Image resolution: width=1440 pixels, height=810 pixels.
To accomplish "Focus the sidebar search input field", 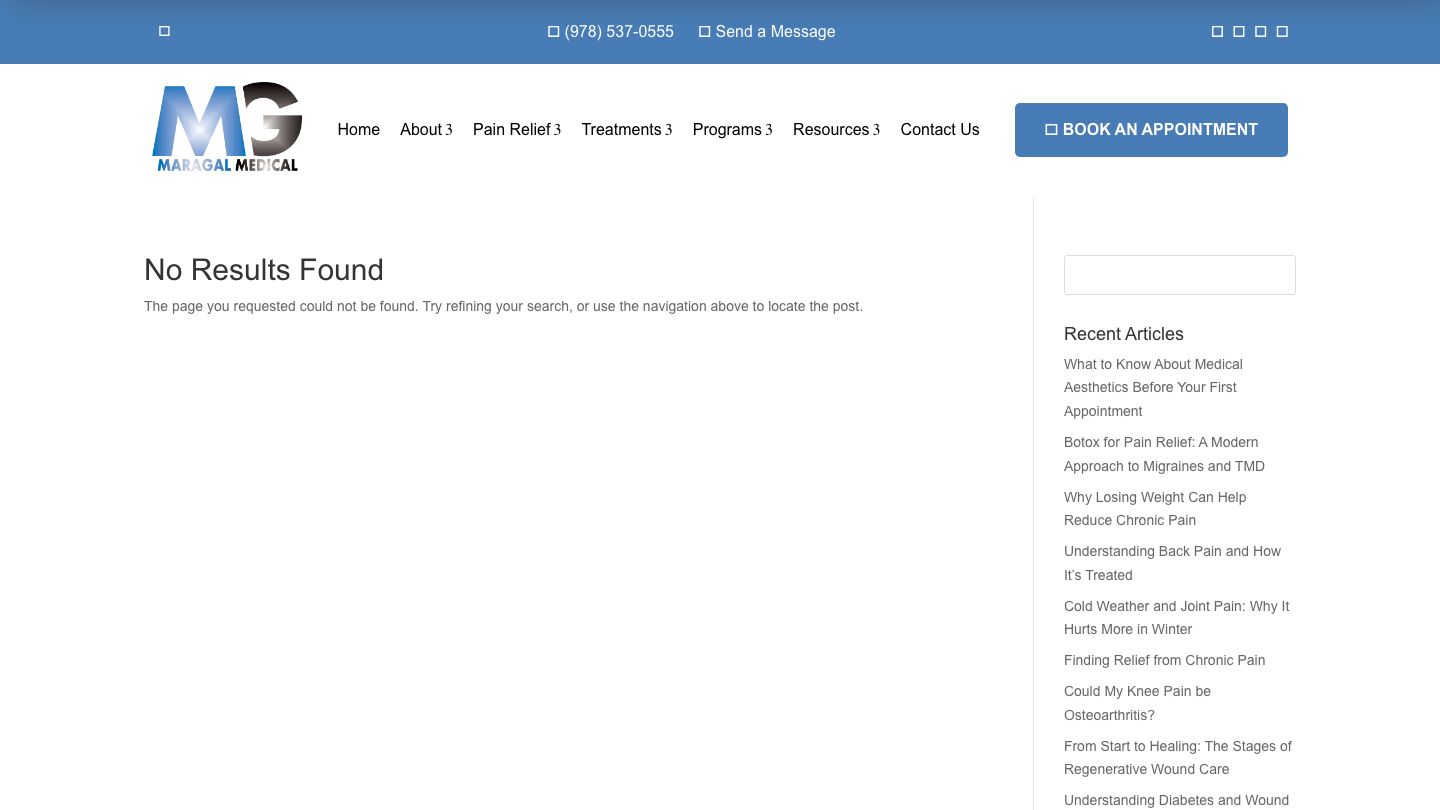I will 1179,275.
